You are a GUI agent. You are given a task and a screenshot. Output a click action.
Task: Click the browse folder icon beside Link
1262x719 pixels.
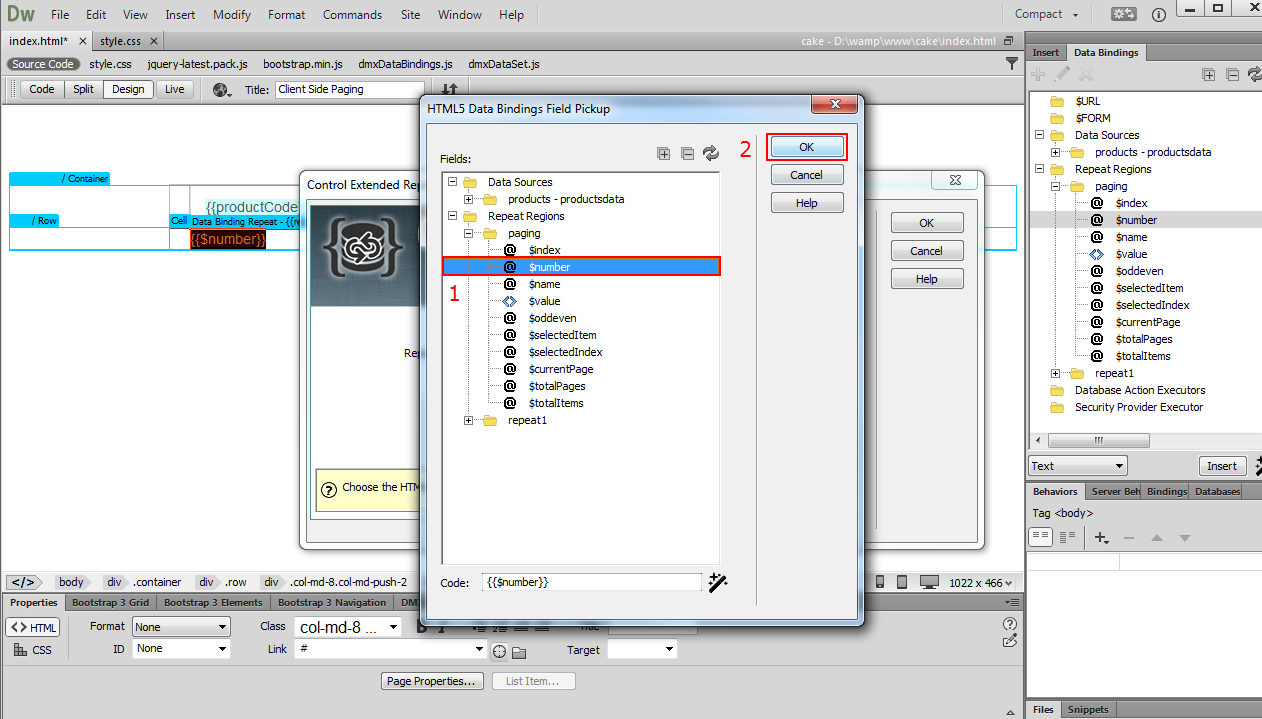click(x=519, y=652)
